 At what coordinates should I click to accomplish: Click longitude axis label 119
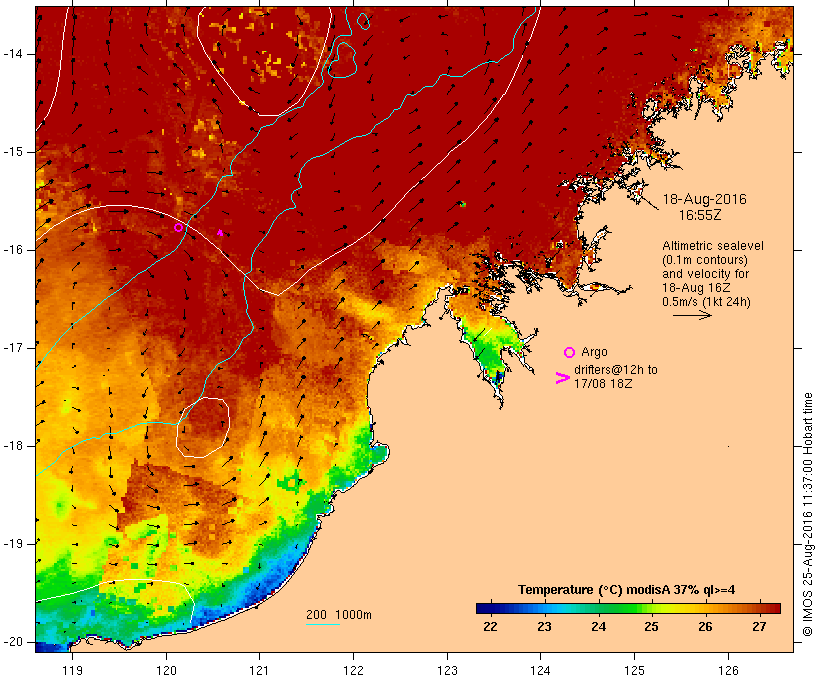tap(72, 671)
